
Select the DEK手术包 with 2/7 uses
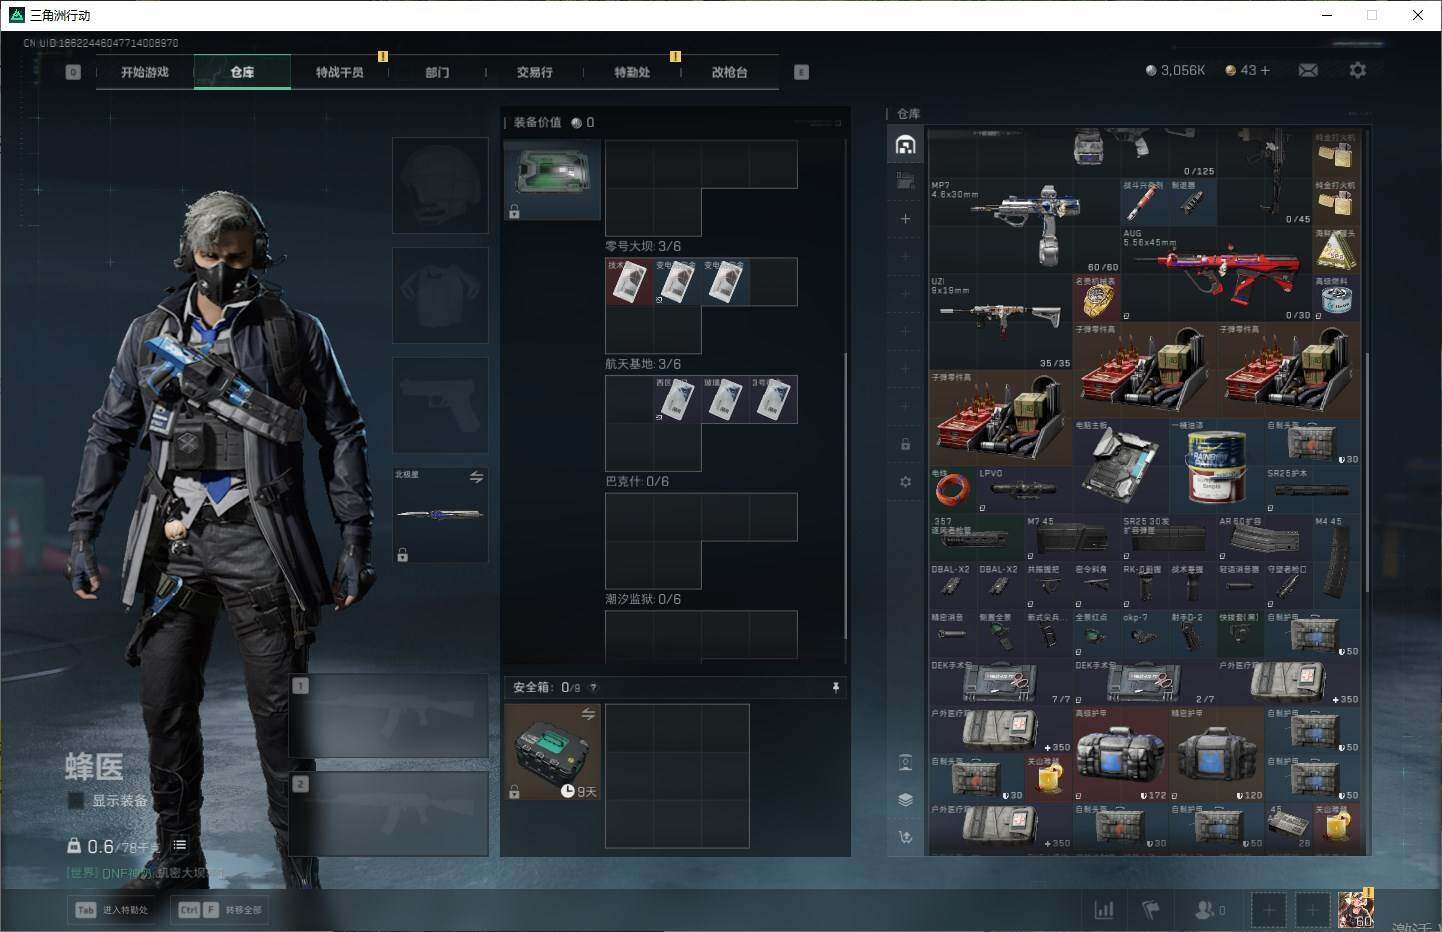tap(1144, 682)
